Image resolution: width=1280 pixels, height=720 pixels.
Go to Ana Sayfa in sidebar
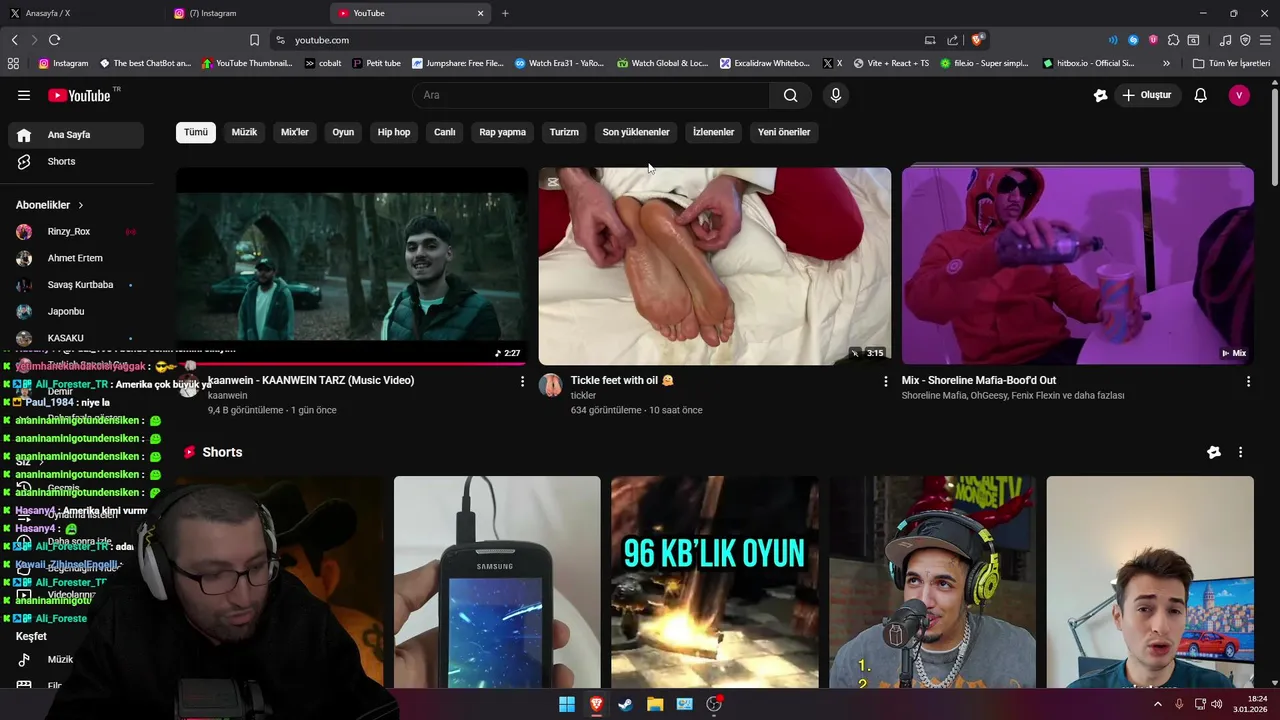[76, 135]
